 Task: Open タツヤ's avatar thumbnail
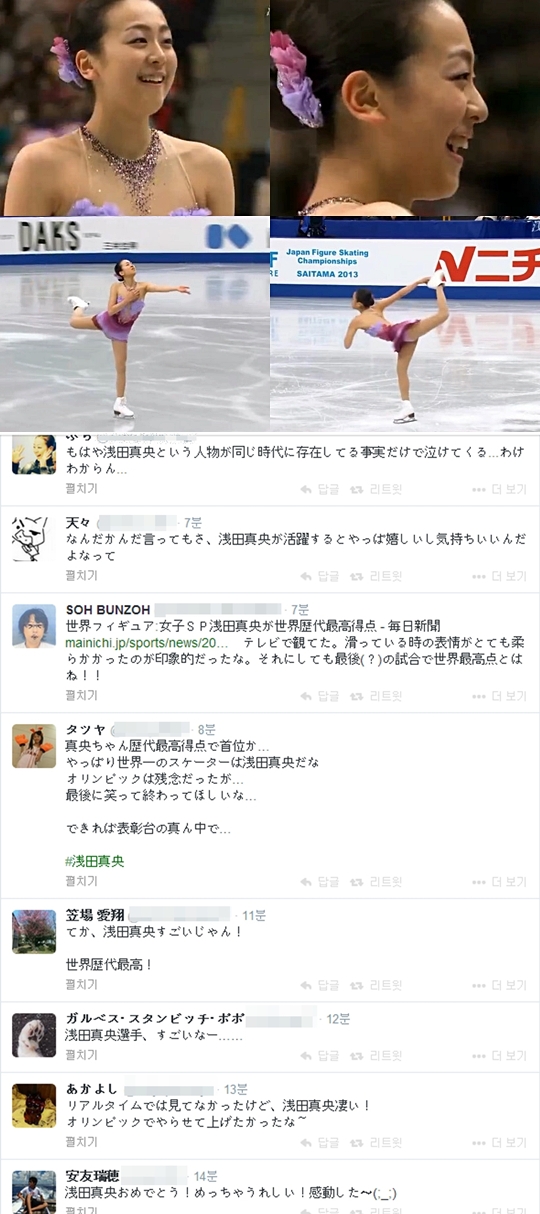click(x=33, y=745)
